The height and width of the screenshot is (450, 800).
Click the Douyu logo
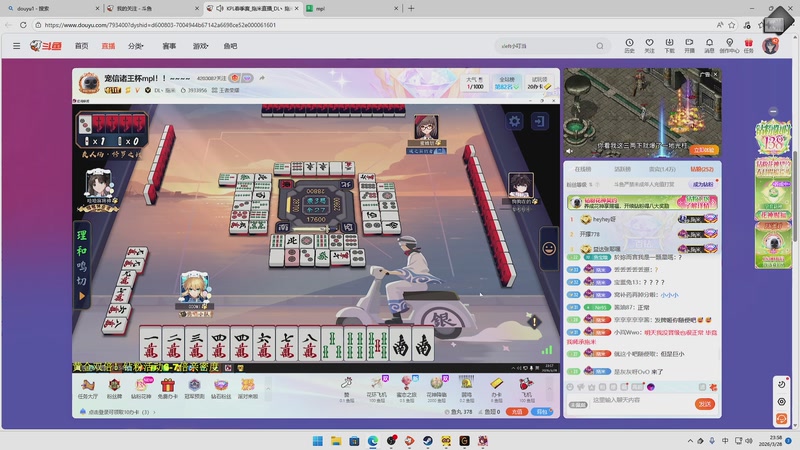46,46
